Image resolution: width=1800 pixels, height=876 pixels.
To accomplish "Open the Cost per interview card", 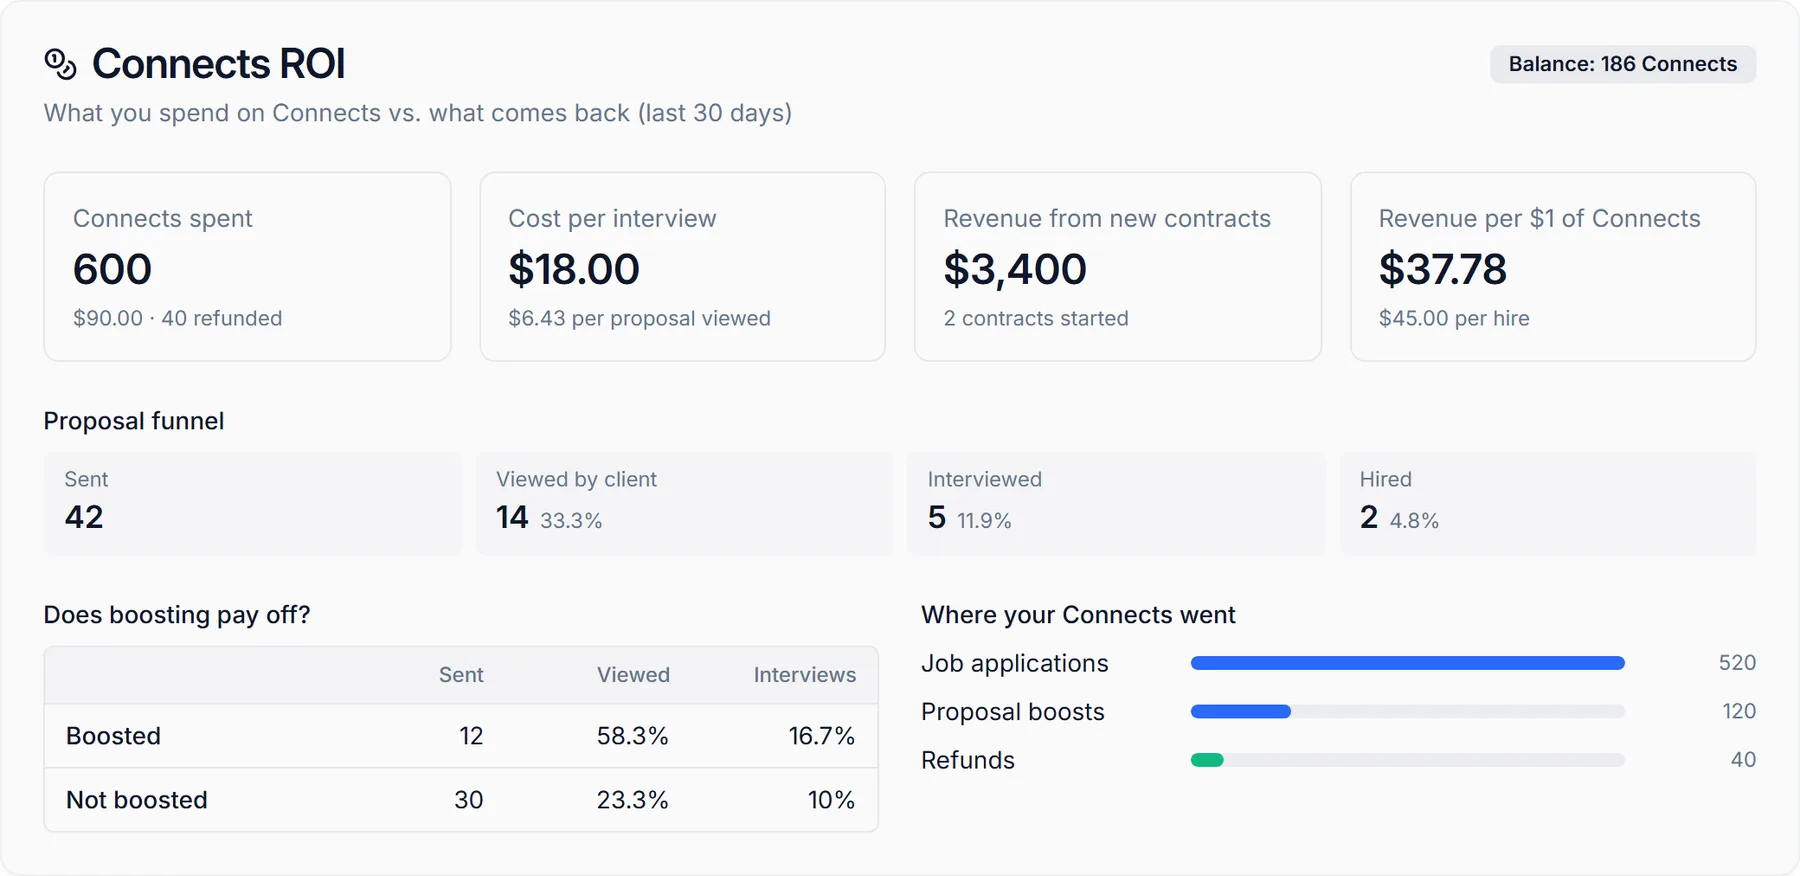I will tap(682, 267).
